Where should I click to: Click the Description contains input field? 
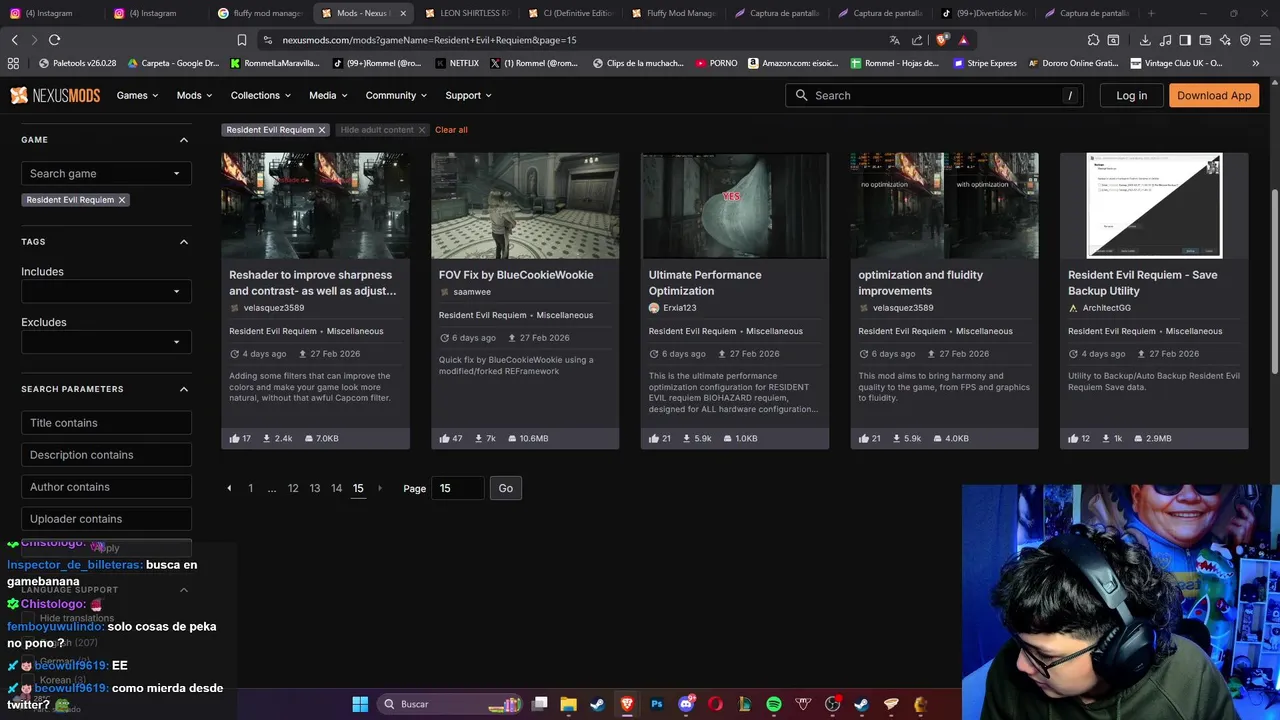pos(106,455)
